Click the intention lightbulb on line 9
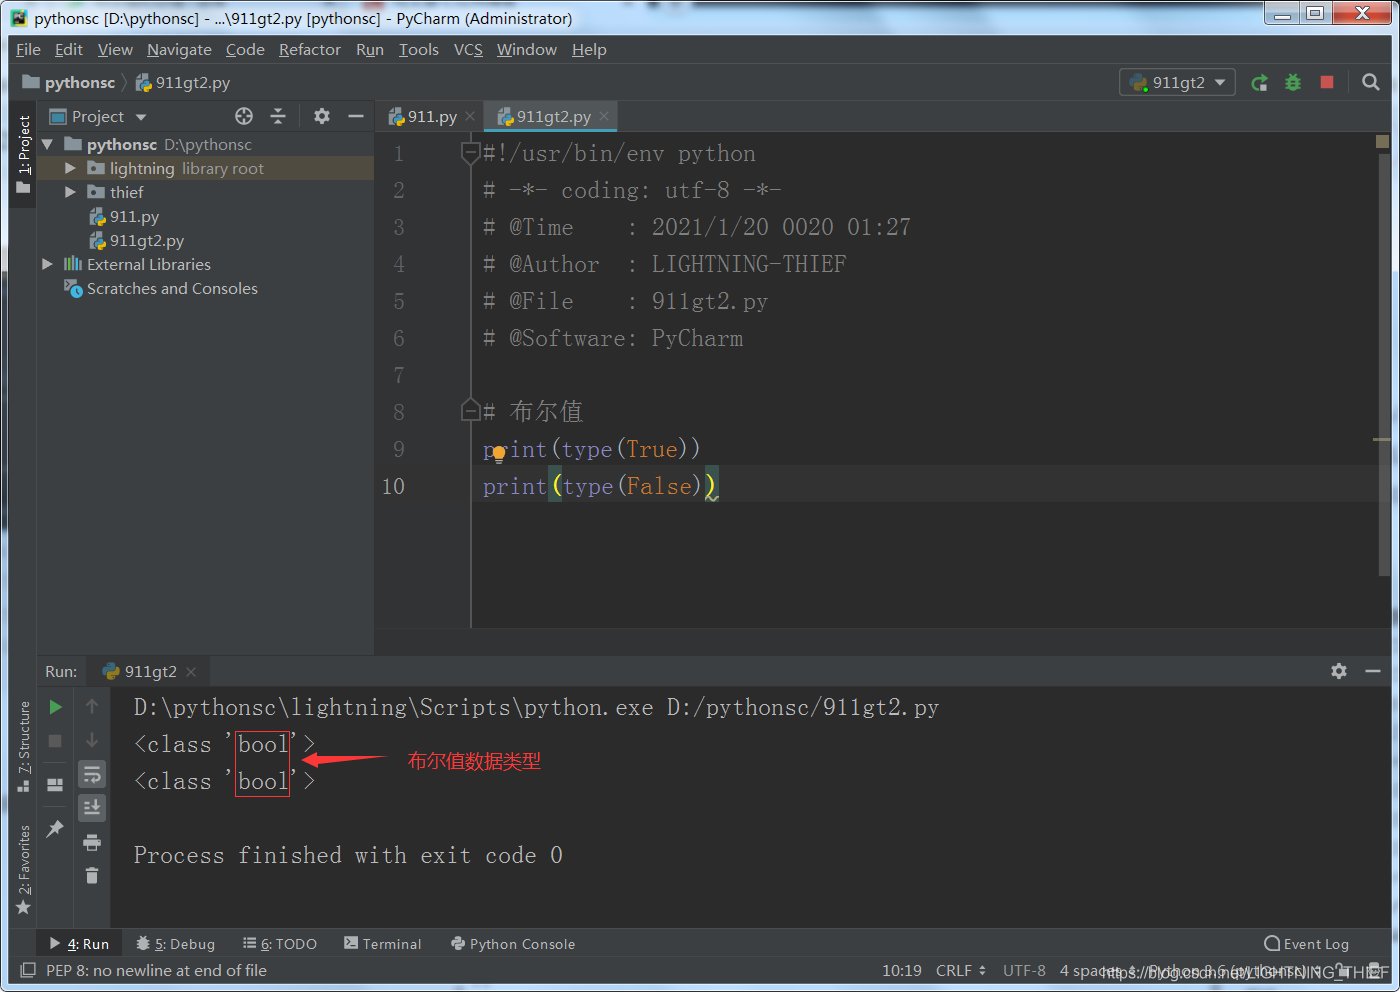Screen dimensions: 1400x992 click(498, 453)
